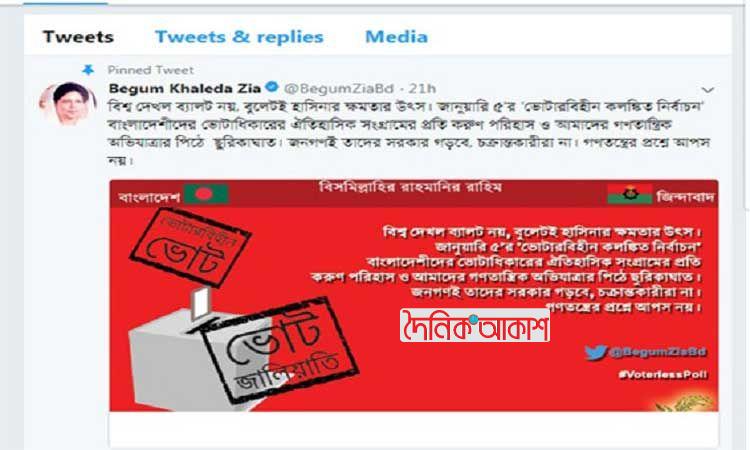Open Begum Khaleda Zia's profile picture
Screen dimensions: 750x450
click(x=68, y=103)
